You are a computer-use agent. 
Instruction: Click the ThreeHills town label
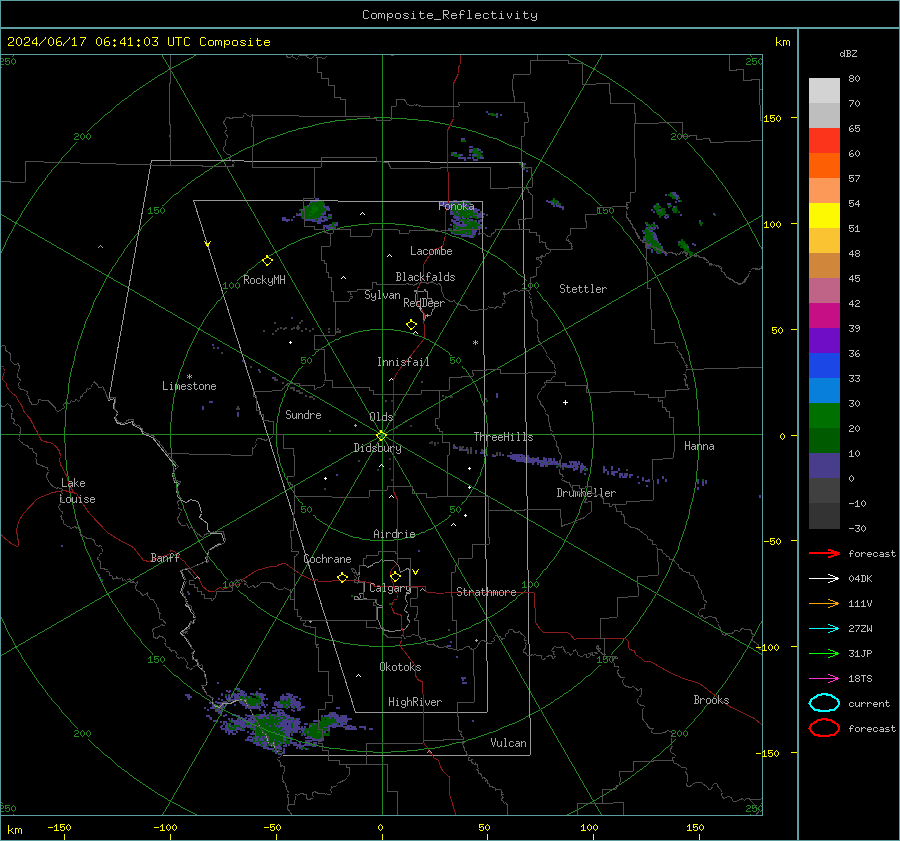tap(503, 437)
